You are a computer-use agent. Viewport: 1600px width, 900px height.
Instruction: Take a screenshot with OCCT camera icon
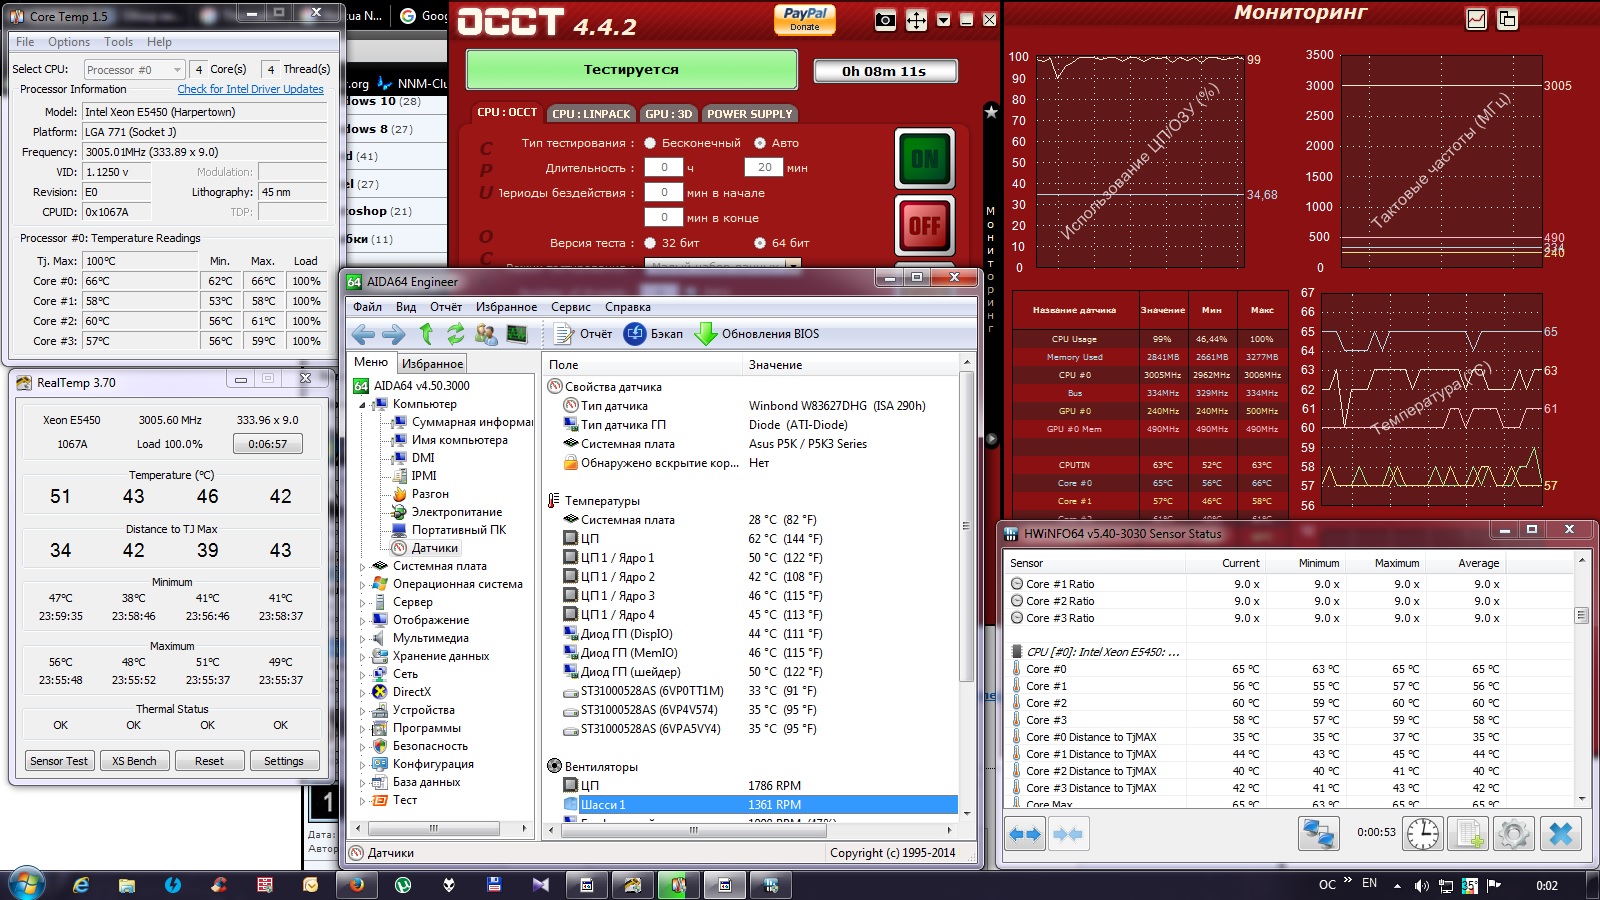(x=885, y=20)
